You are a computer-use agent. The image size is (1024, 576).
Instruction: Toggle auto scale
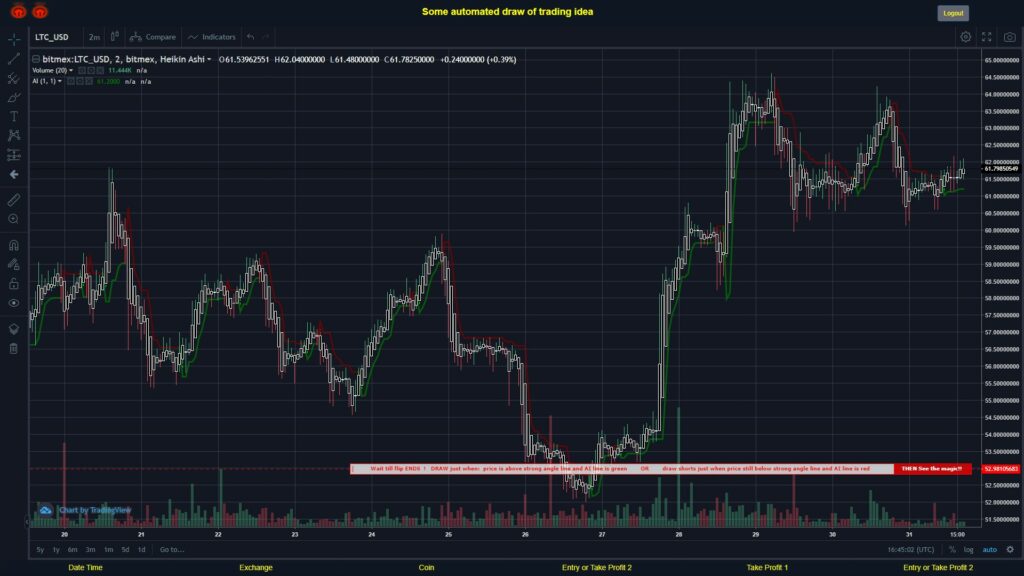pos(990,550)
